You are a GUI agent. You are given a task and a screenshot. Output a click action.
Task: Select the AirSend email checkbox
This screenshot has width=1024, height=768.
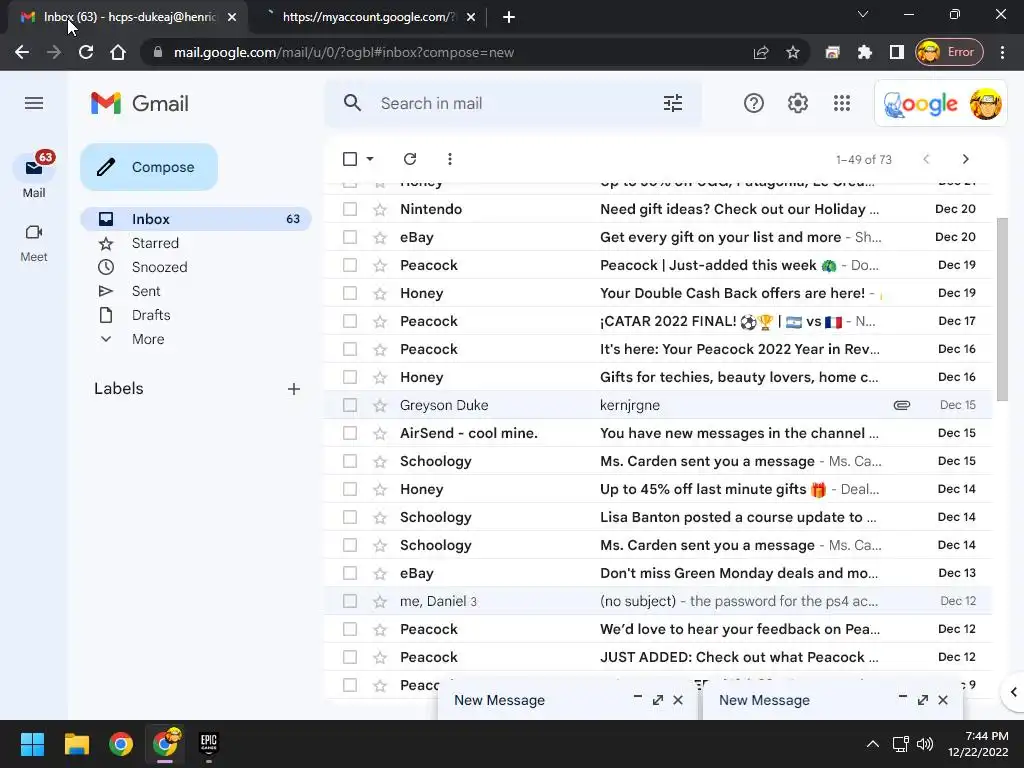[350, 433]
